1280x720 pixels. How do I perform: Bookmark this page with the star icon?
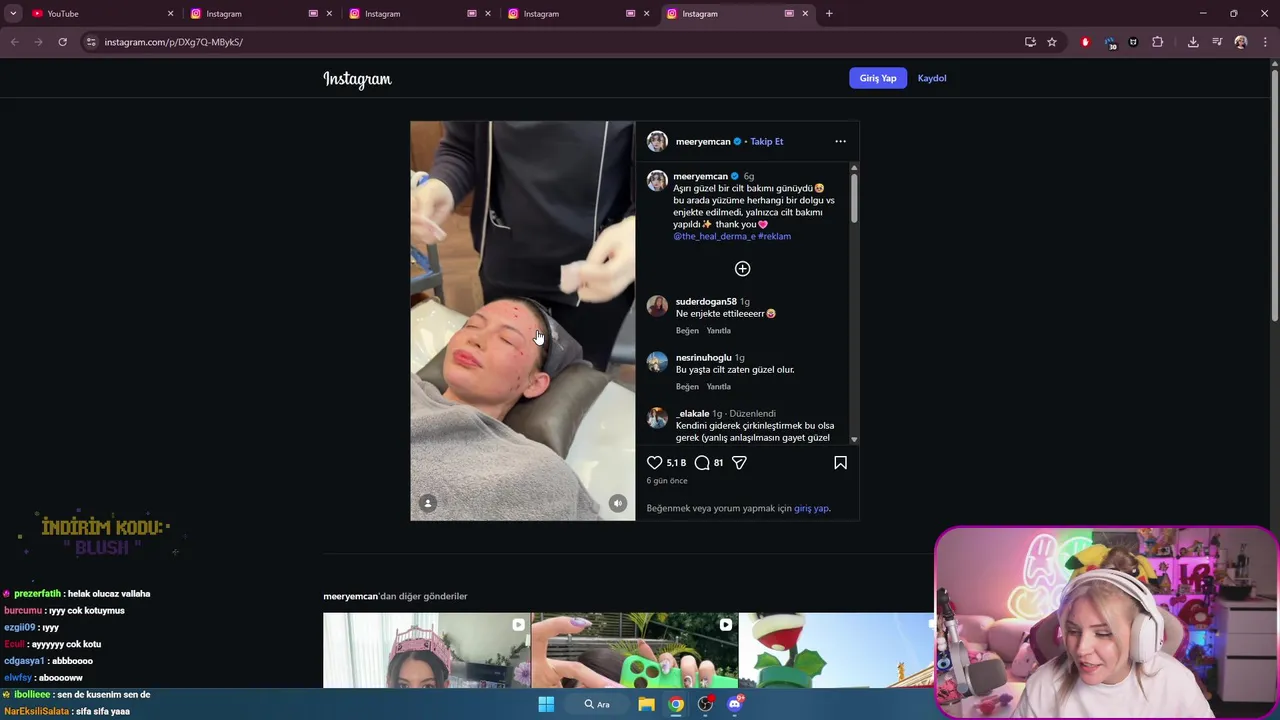tap(1052, 42)
